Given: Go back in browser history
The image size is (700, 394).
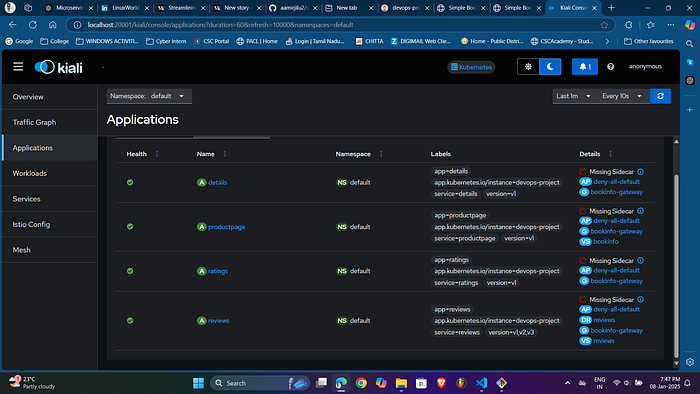Looking at the screenshot, I should (12, 25).
